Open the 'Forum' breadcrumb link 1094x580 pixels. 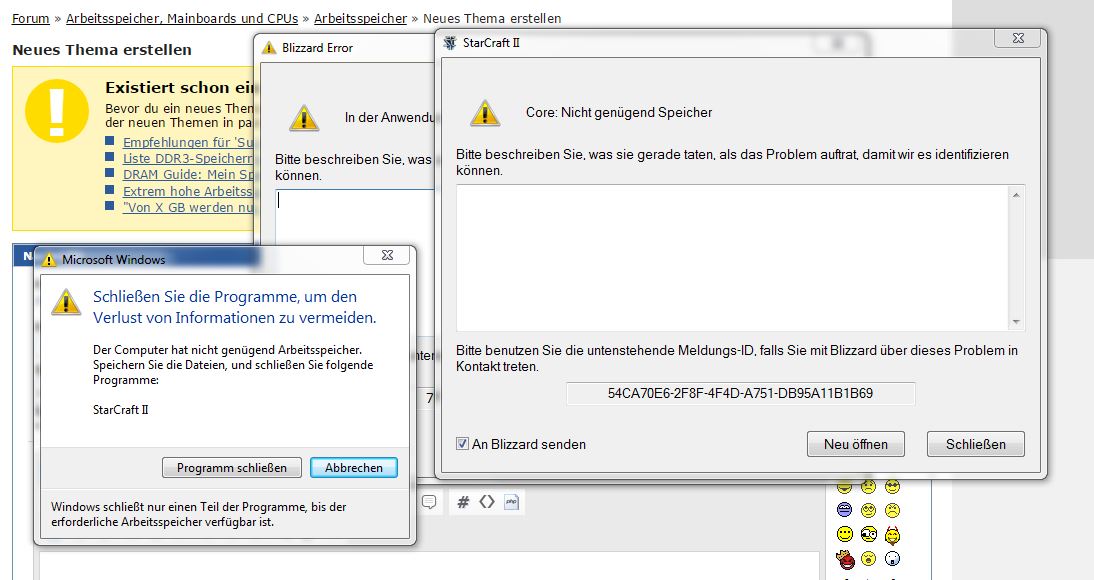[x=31, y=18]
